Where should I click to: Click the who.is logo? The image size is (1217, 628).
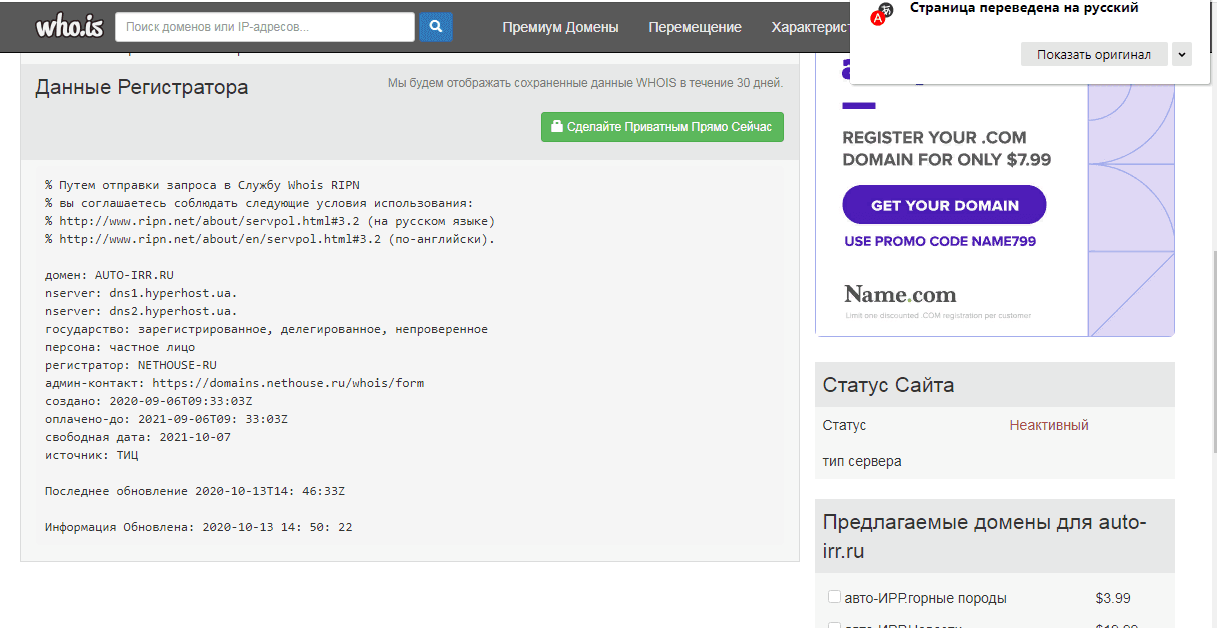pyautogui.click(x=69, y=27)
